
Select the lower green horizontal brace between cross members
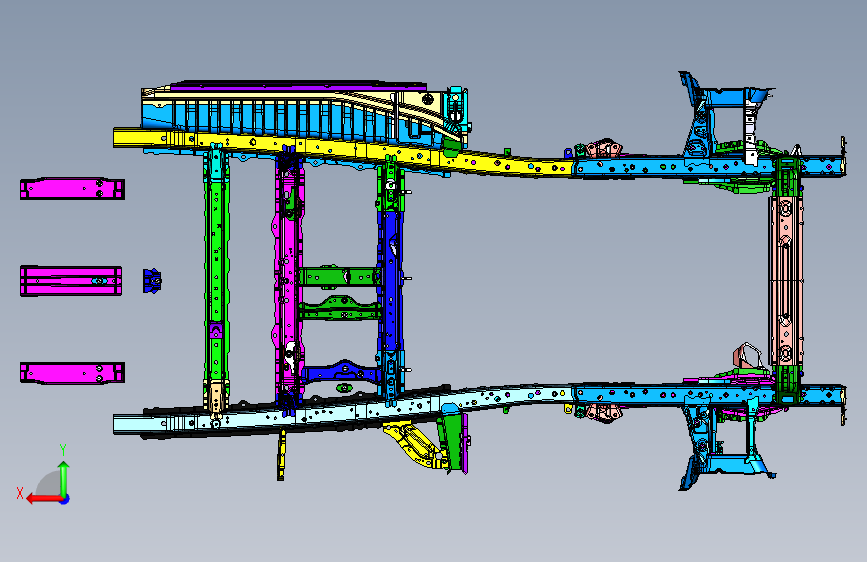tap(340, 309)
